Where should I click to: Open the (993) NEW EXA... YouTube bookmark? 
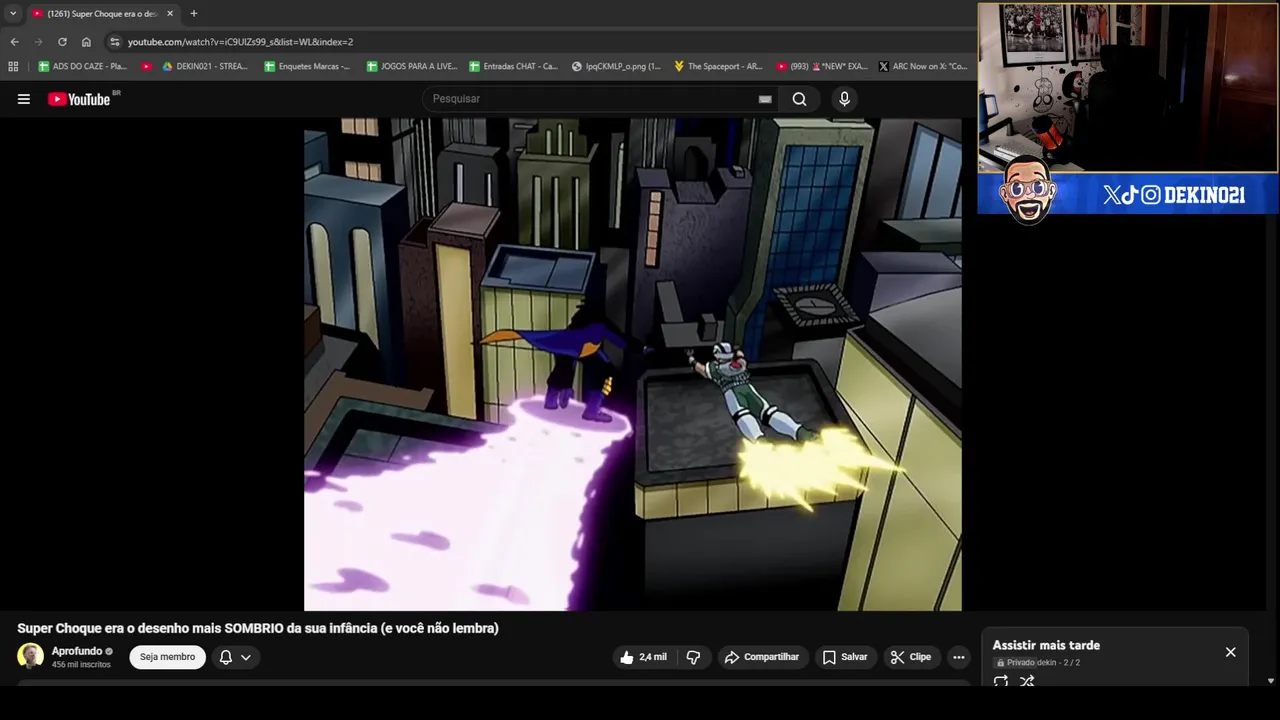click(821, 66)
